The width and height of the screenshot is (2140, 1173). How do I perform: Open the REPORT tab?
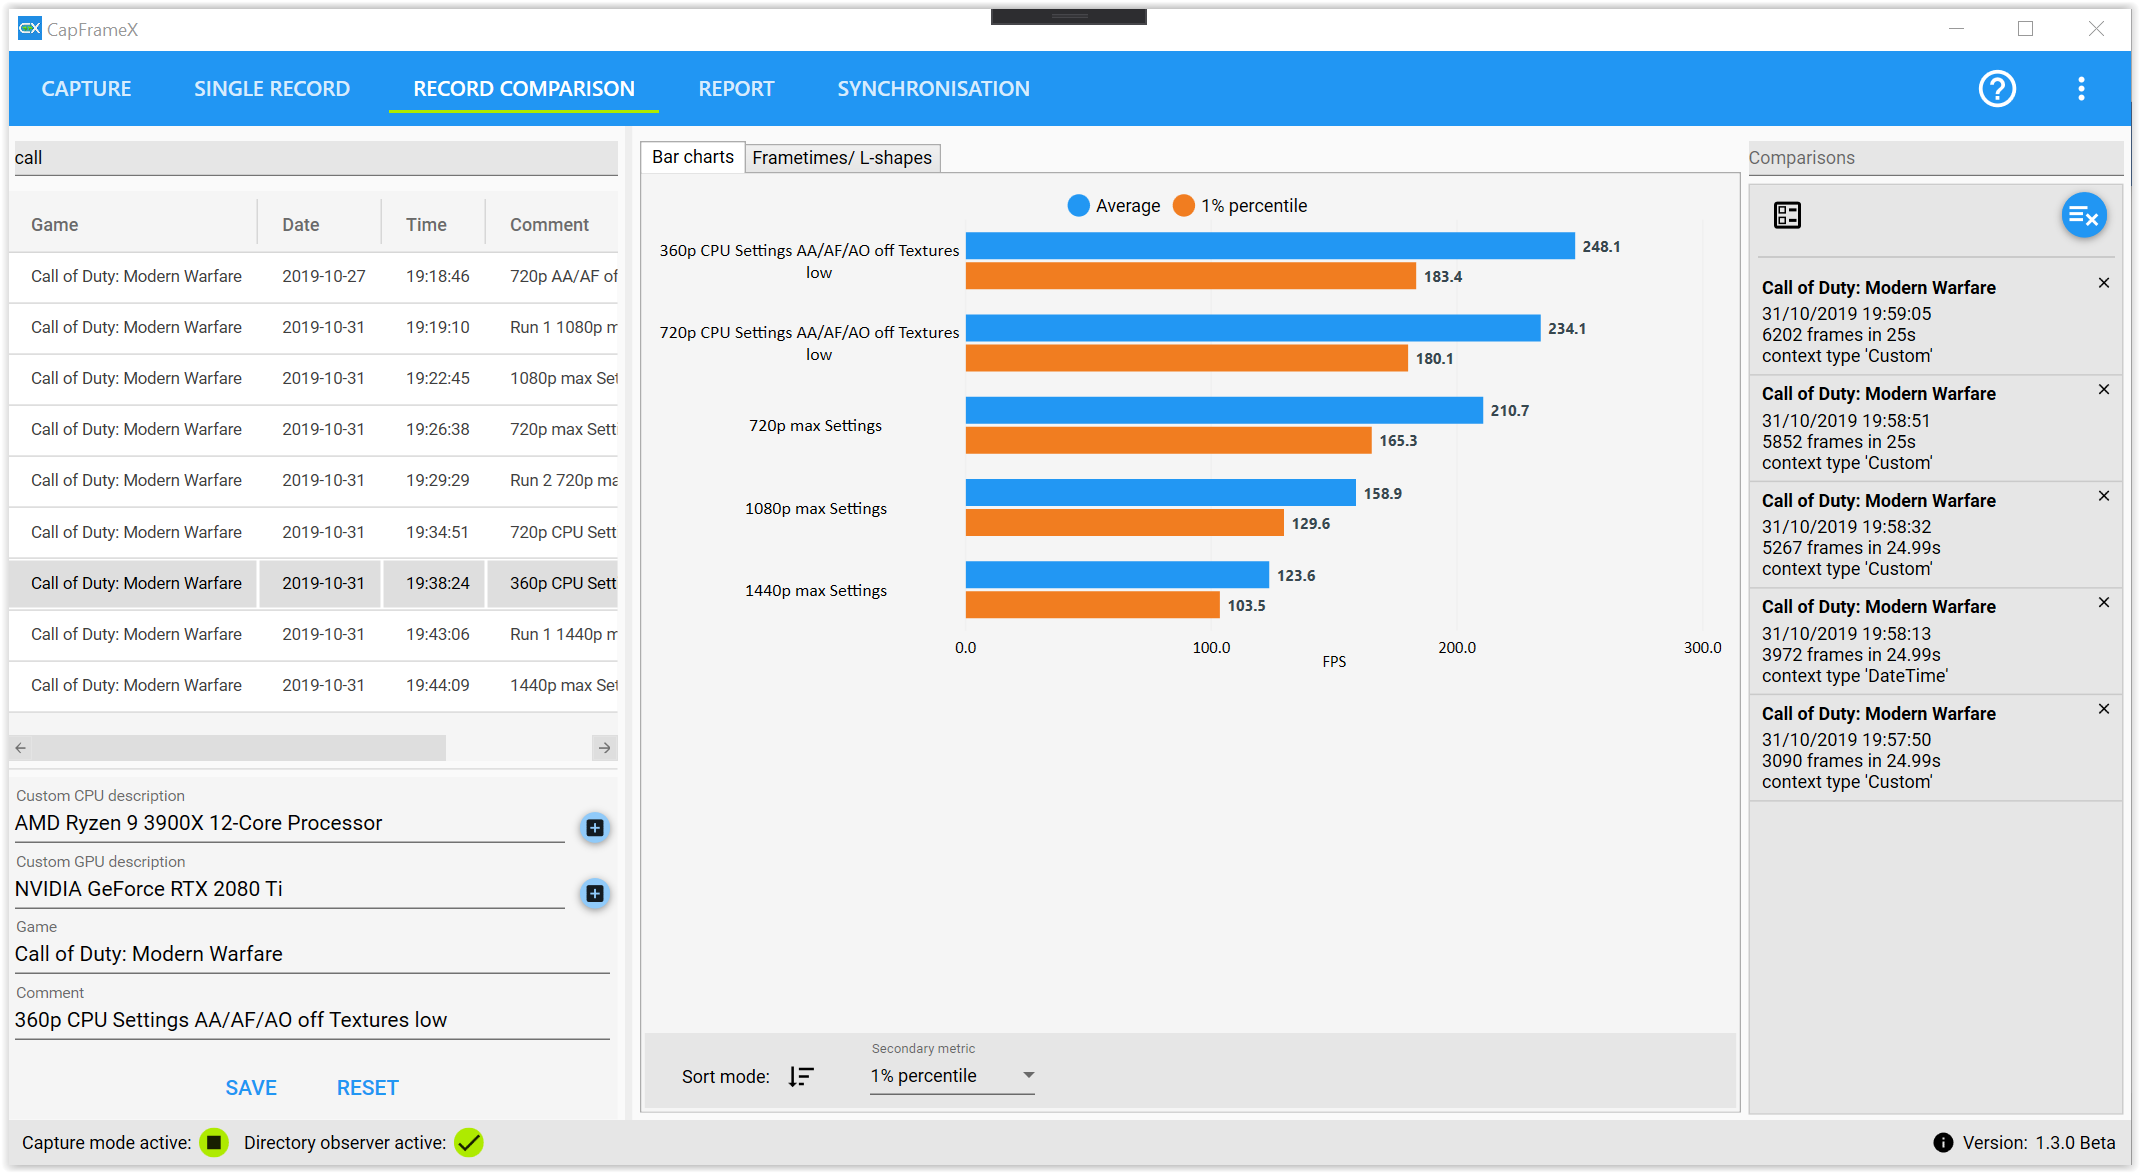[736, 89]
